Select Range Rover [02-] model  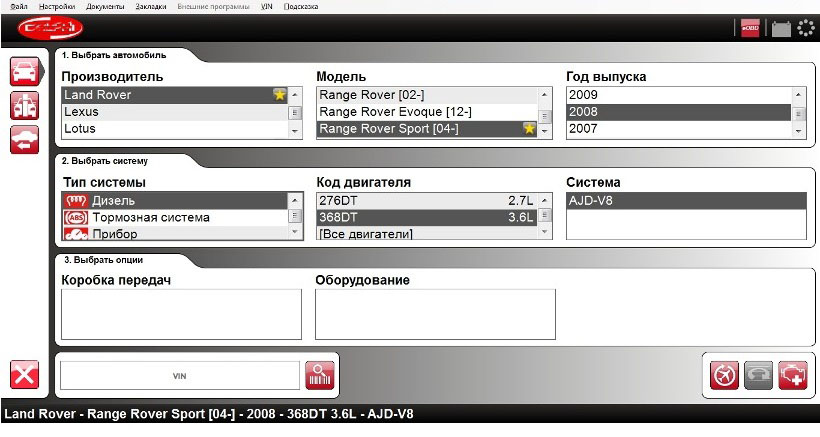click(x=427, y=95)
